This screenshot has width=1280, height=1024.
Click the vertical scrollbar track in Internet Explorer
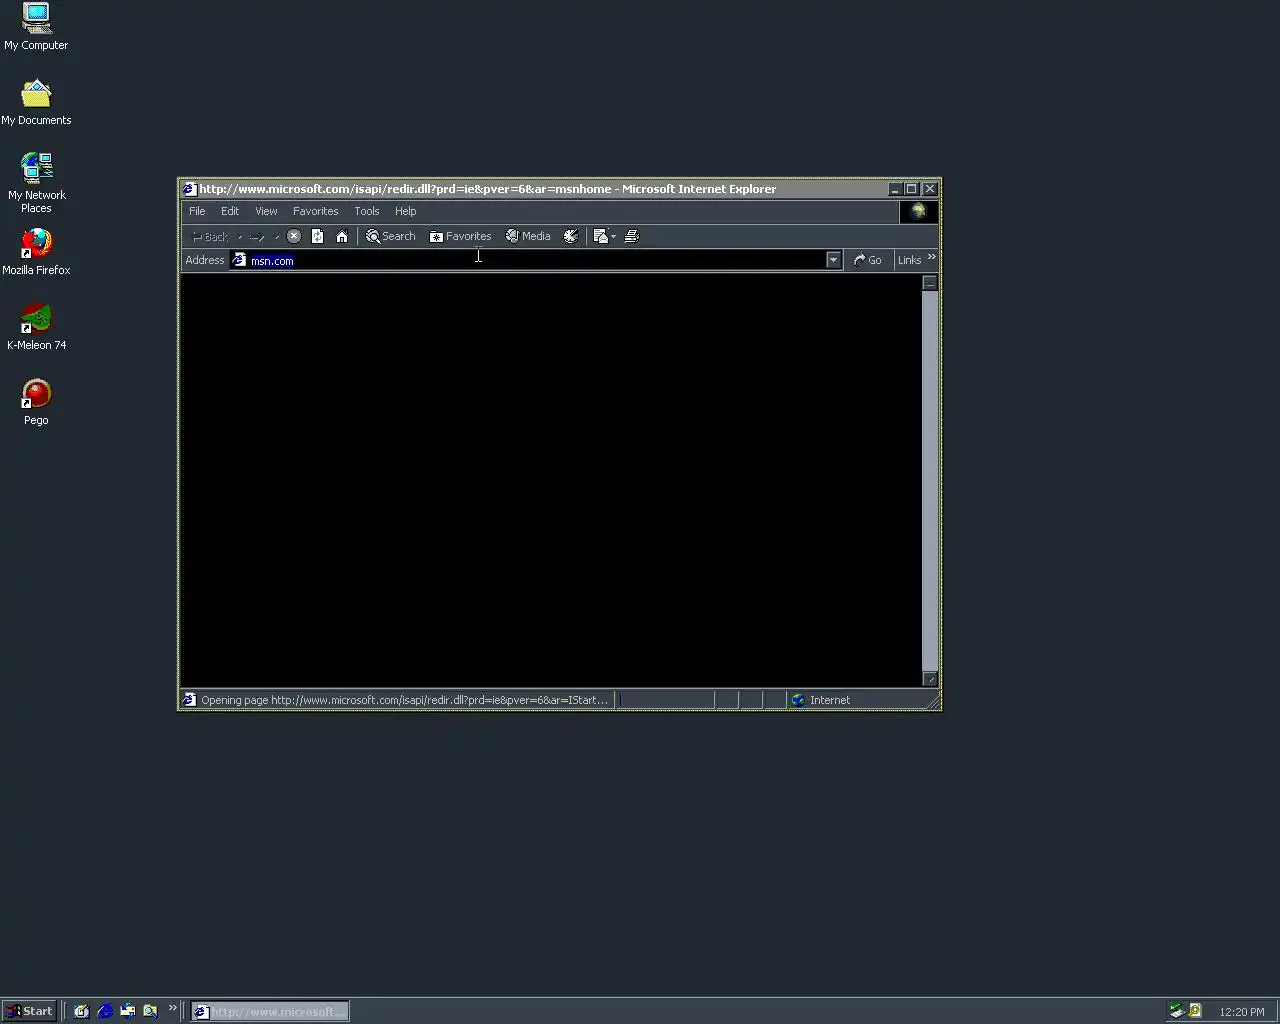(x=930, y=480)
